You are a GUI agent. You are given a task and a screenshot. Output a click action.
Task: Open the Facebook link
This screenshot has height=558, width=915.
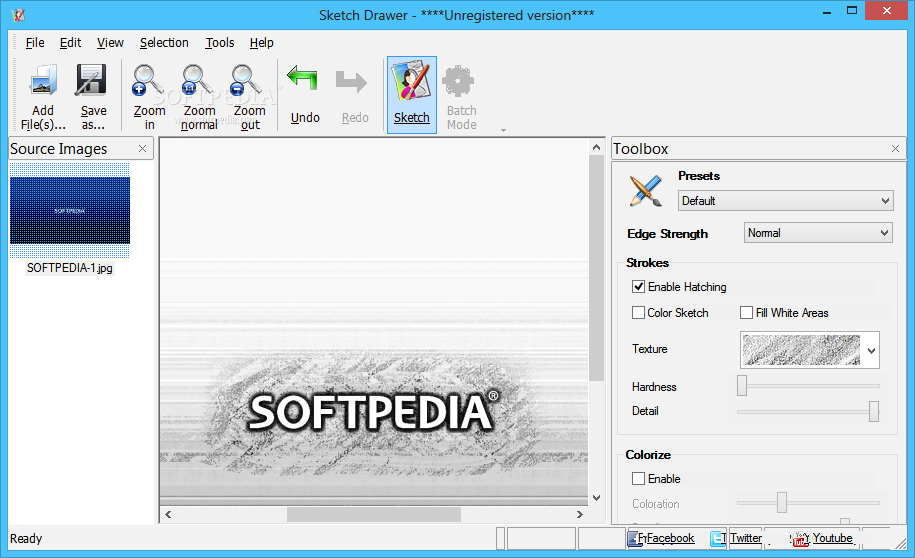click(670, 538)
